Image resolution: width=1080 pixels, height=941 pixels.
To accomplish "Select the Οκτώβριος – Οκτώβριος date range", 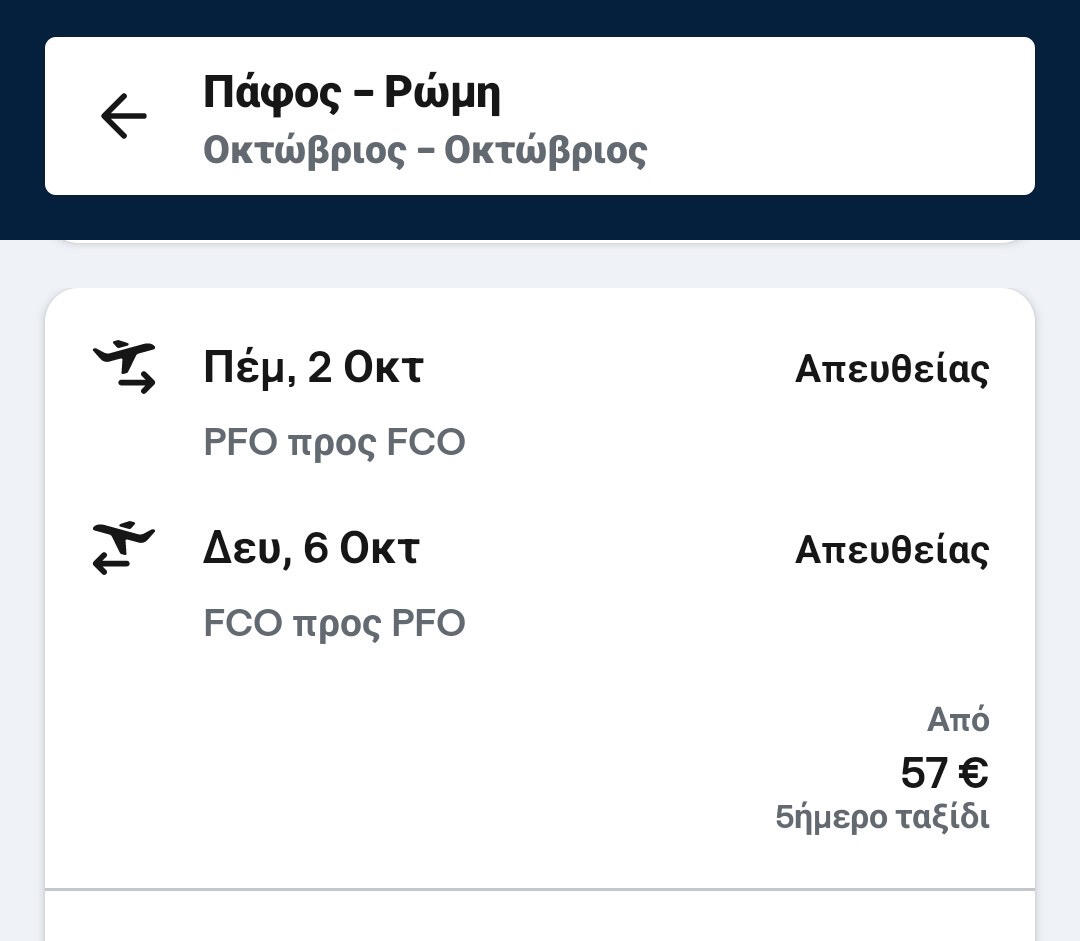I will pyautogui.click(x=425, y=151).
